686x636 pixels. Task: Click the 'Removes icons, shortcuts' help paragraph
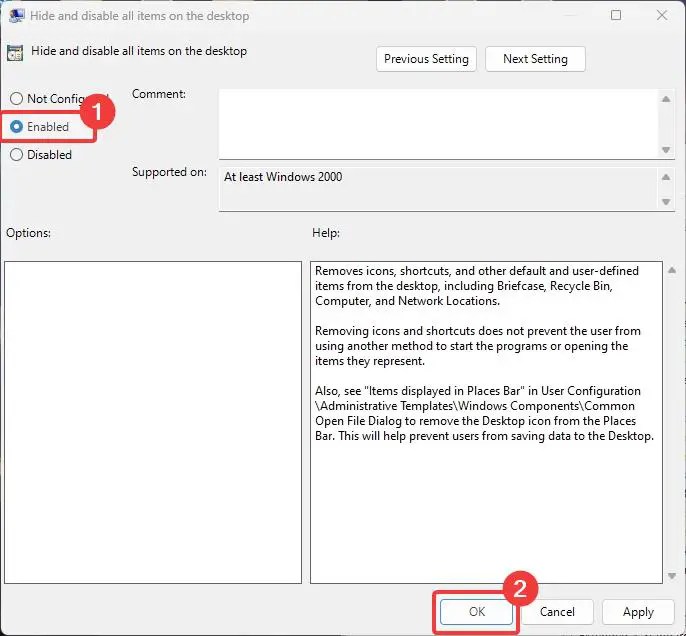[476, 286]
